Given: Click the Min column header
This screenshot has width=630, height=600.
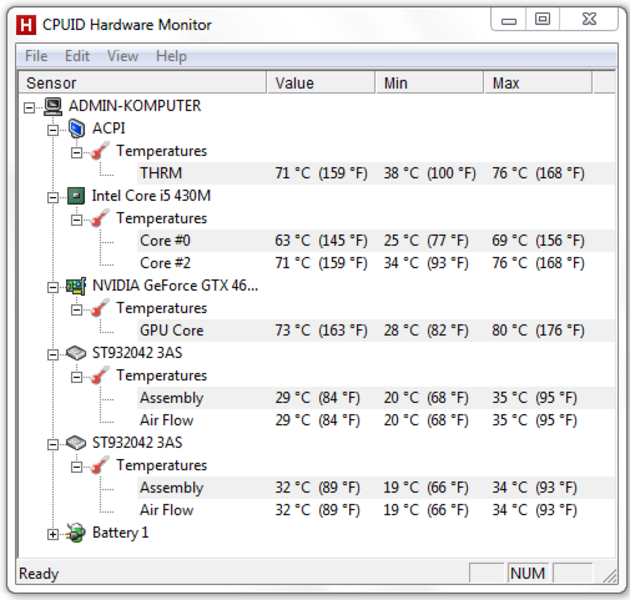Looking at the screenshot, I should click(x=430, y=83).
